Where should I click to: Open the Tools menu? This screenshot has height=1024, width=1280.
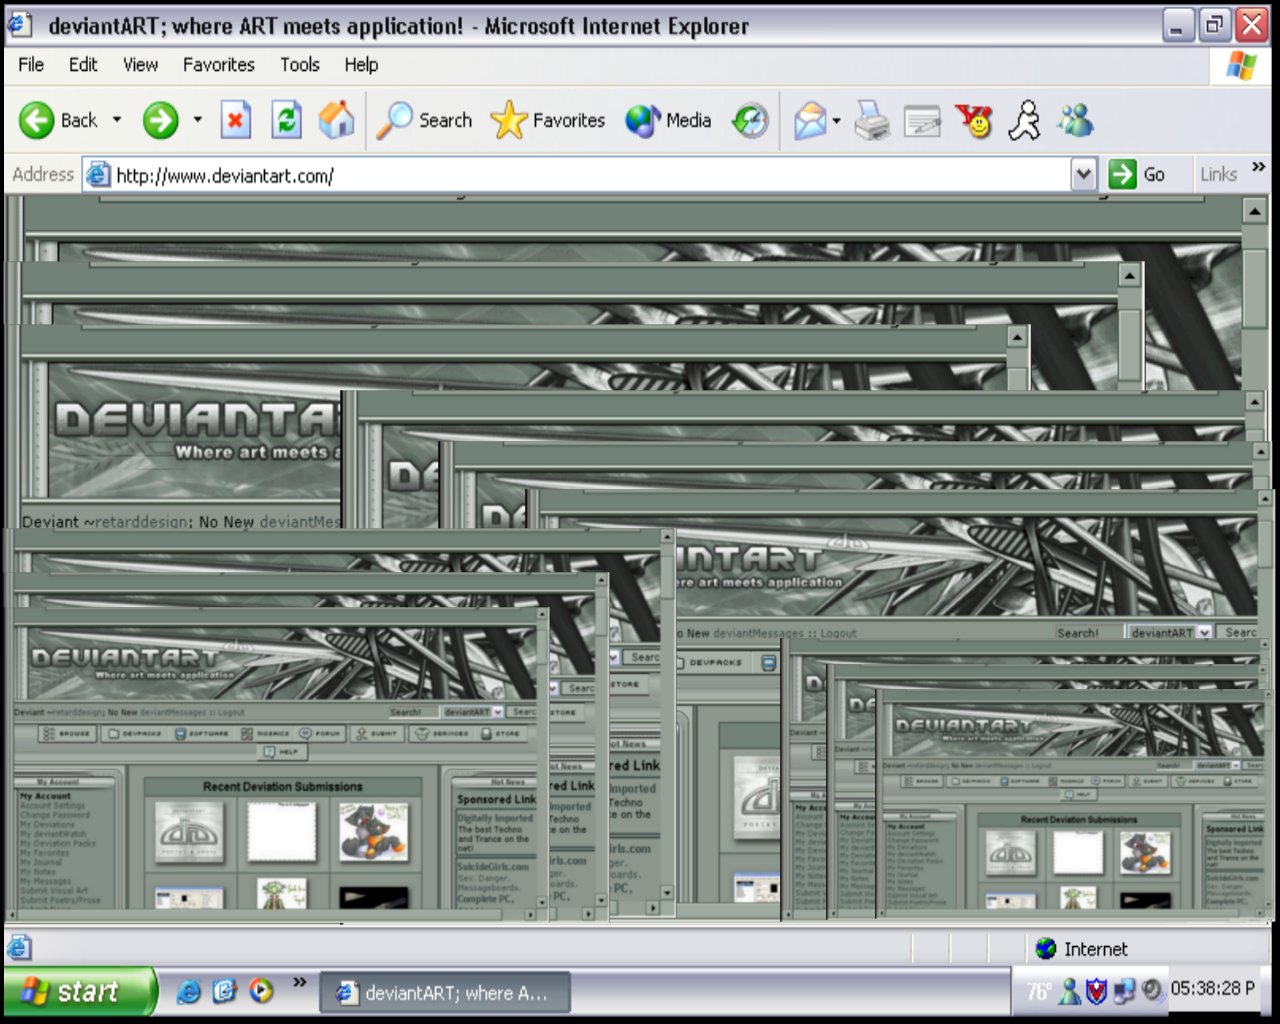tap(299, 65)
